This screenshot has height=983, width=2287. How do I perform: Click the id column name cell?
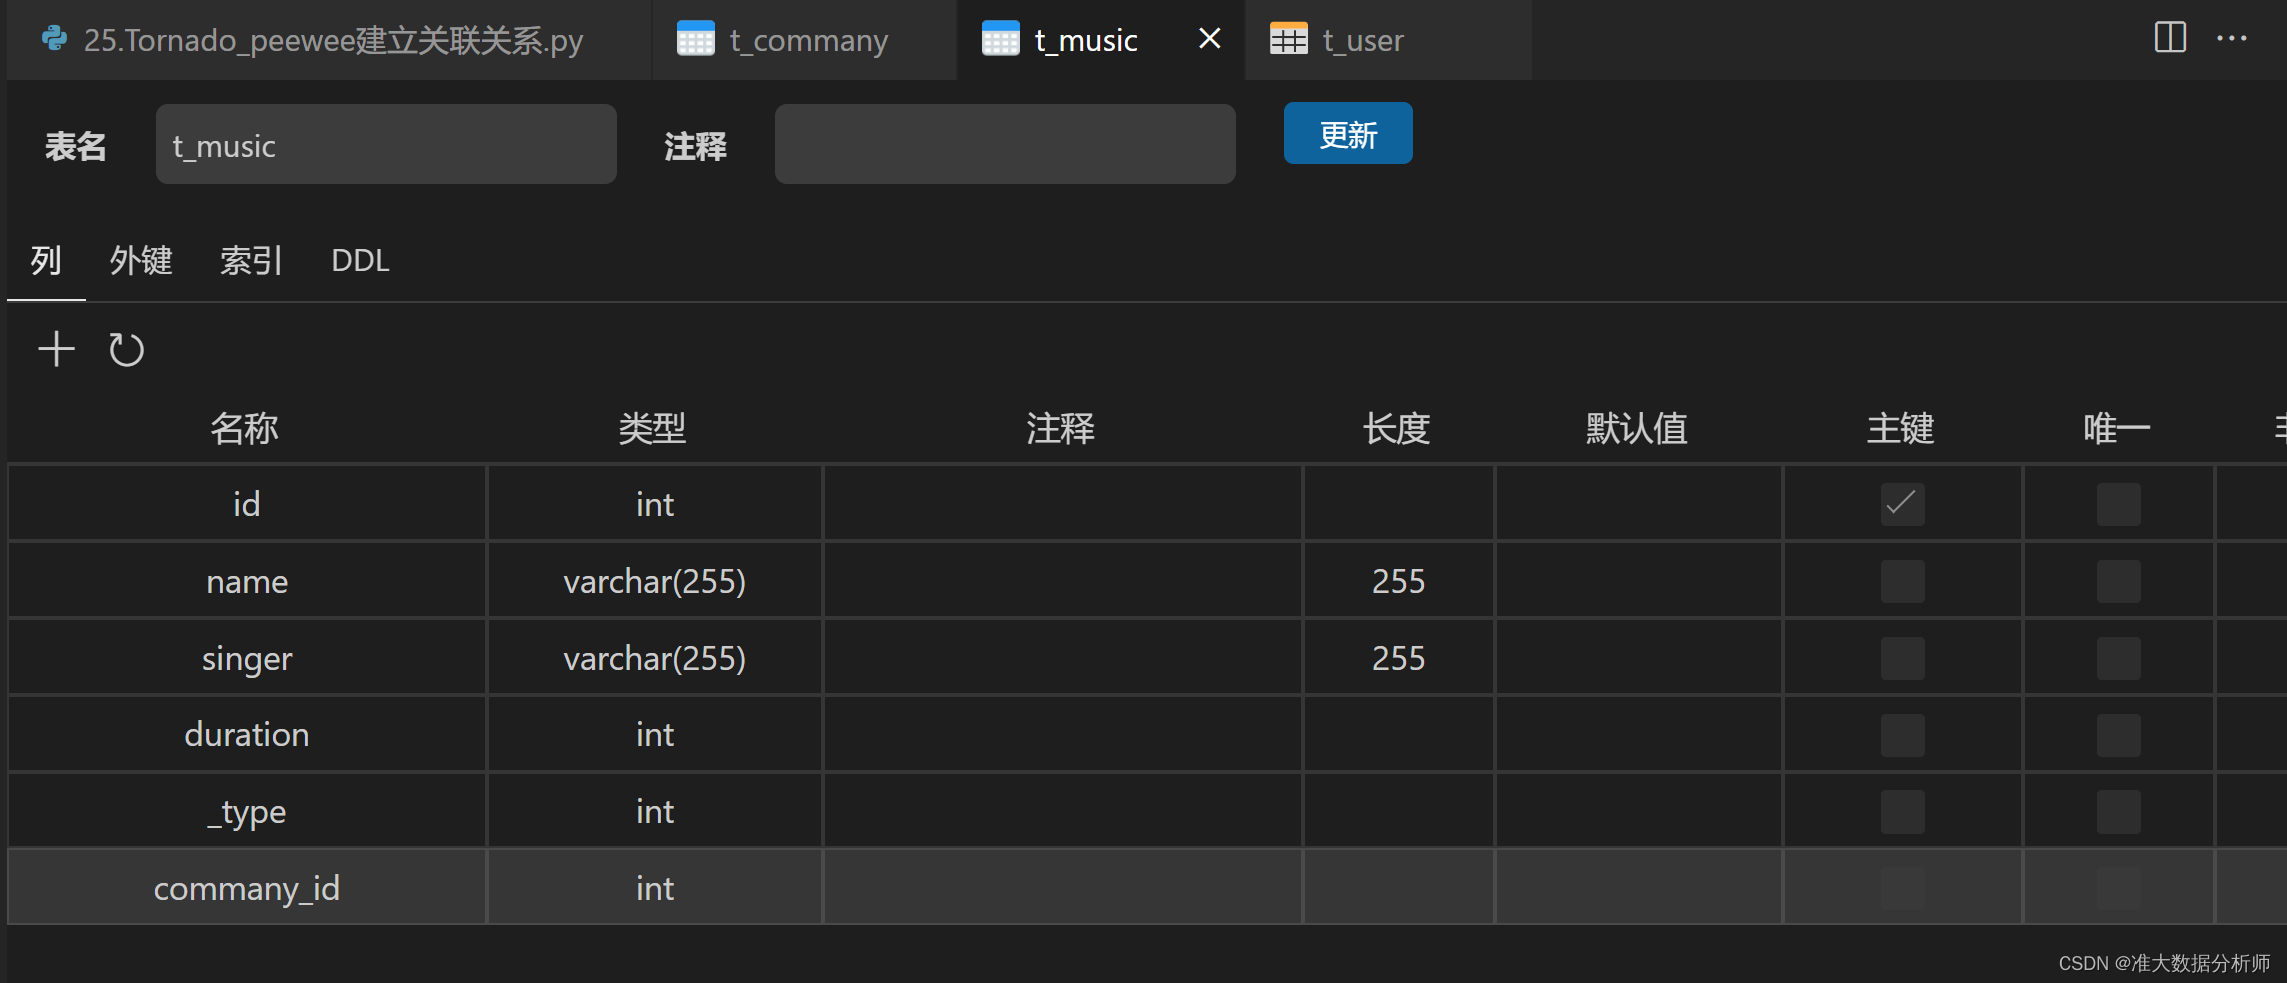coord(247,504)
